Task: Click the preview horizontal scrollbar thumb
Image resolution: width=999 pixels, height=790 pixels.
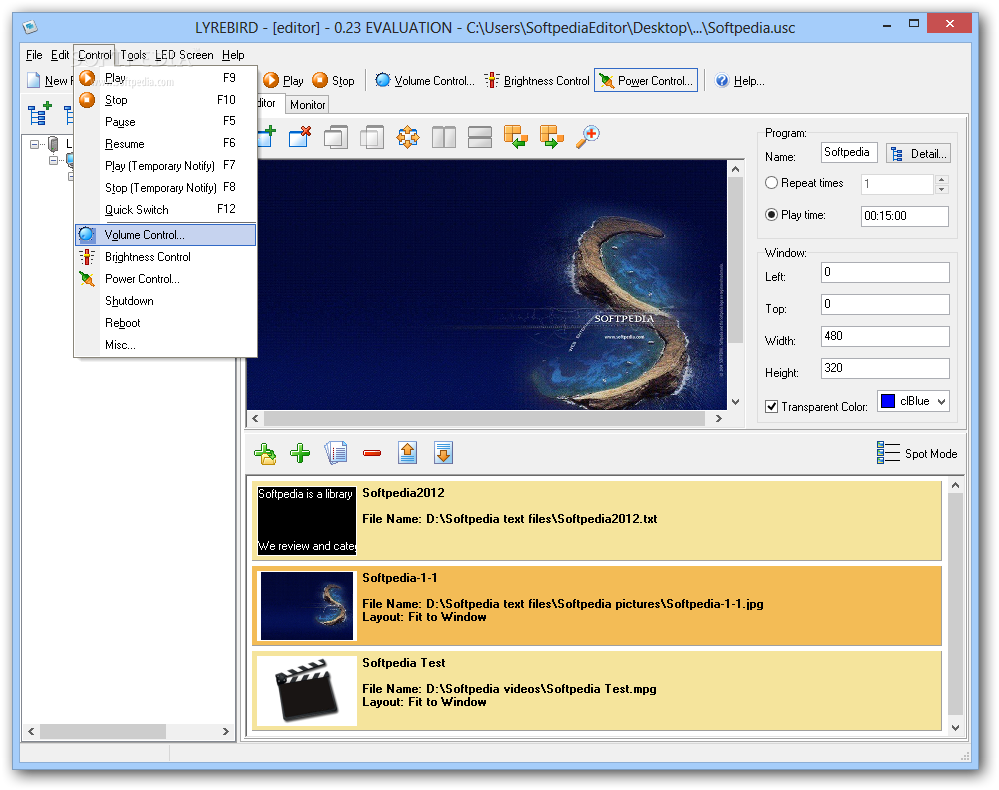Action: (484, 418)
